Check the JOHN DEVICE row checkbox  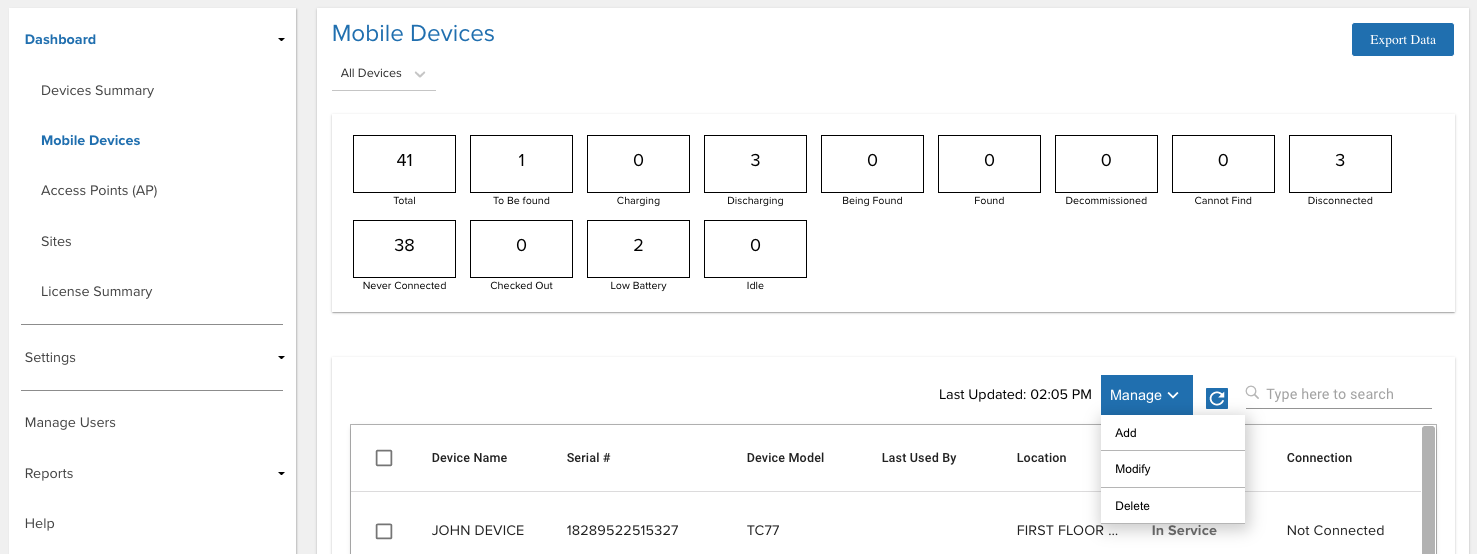384,531
